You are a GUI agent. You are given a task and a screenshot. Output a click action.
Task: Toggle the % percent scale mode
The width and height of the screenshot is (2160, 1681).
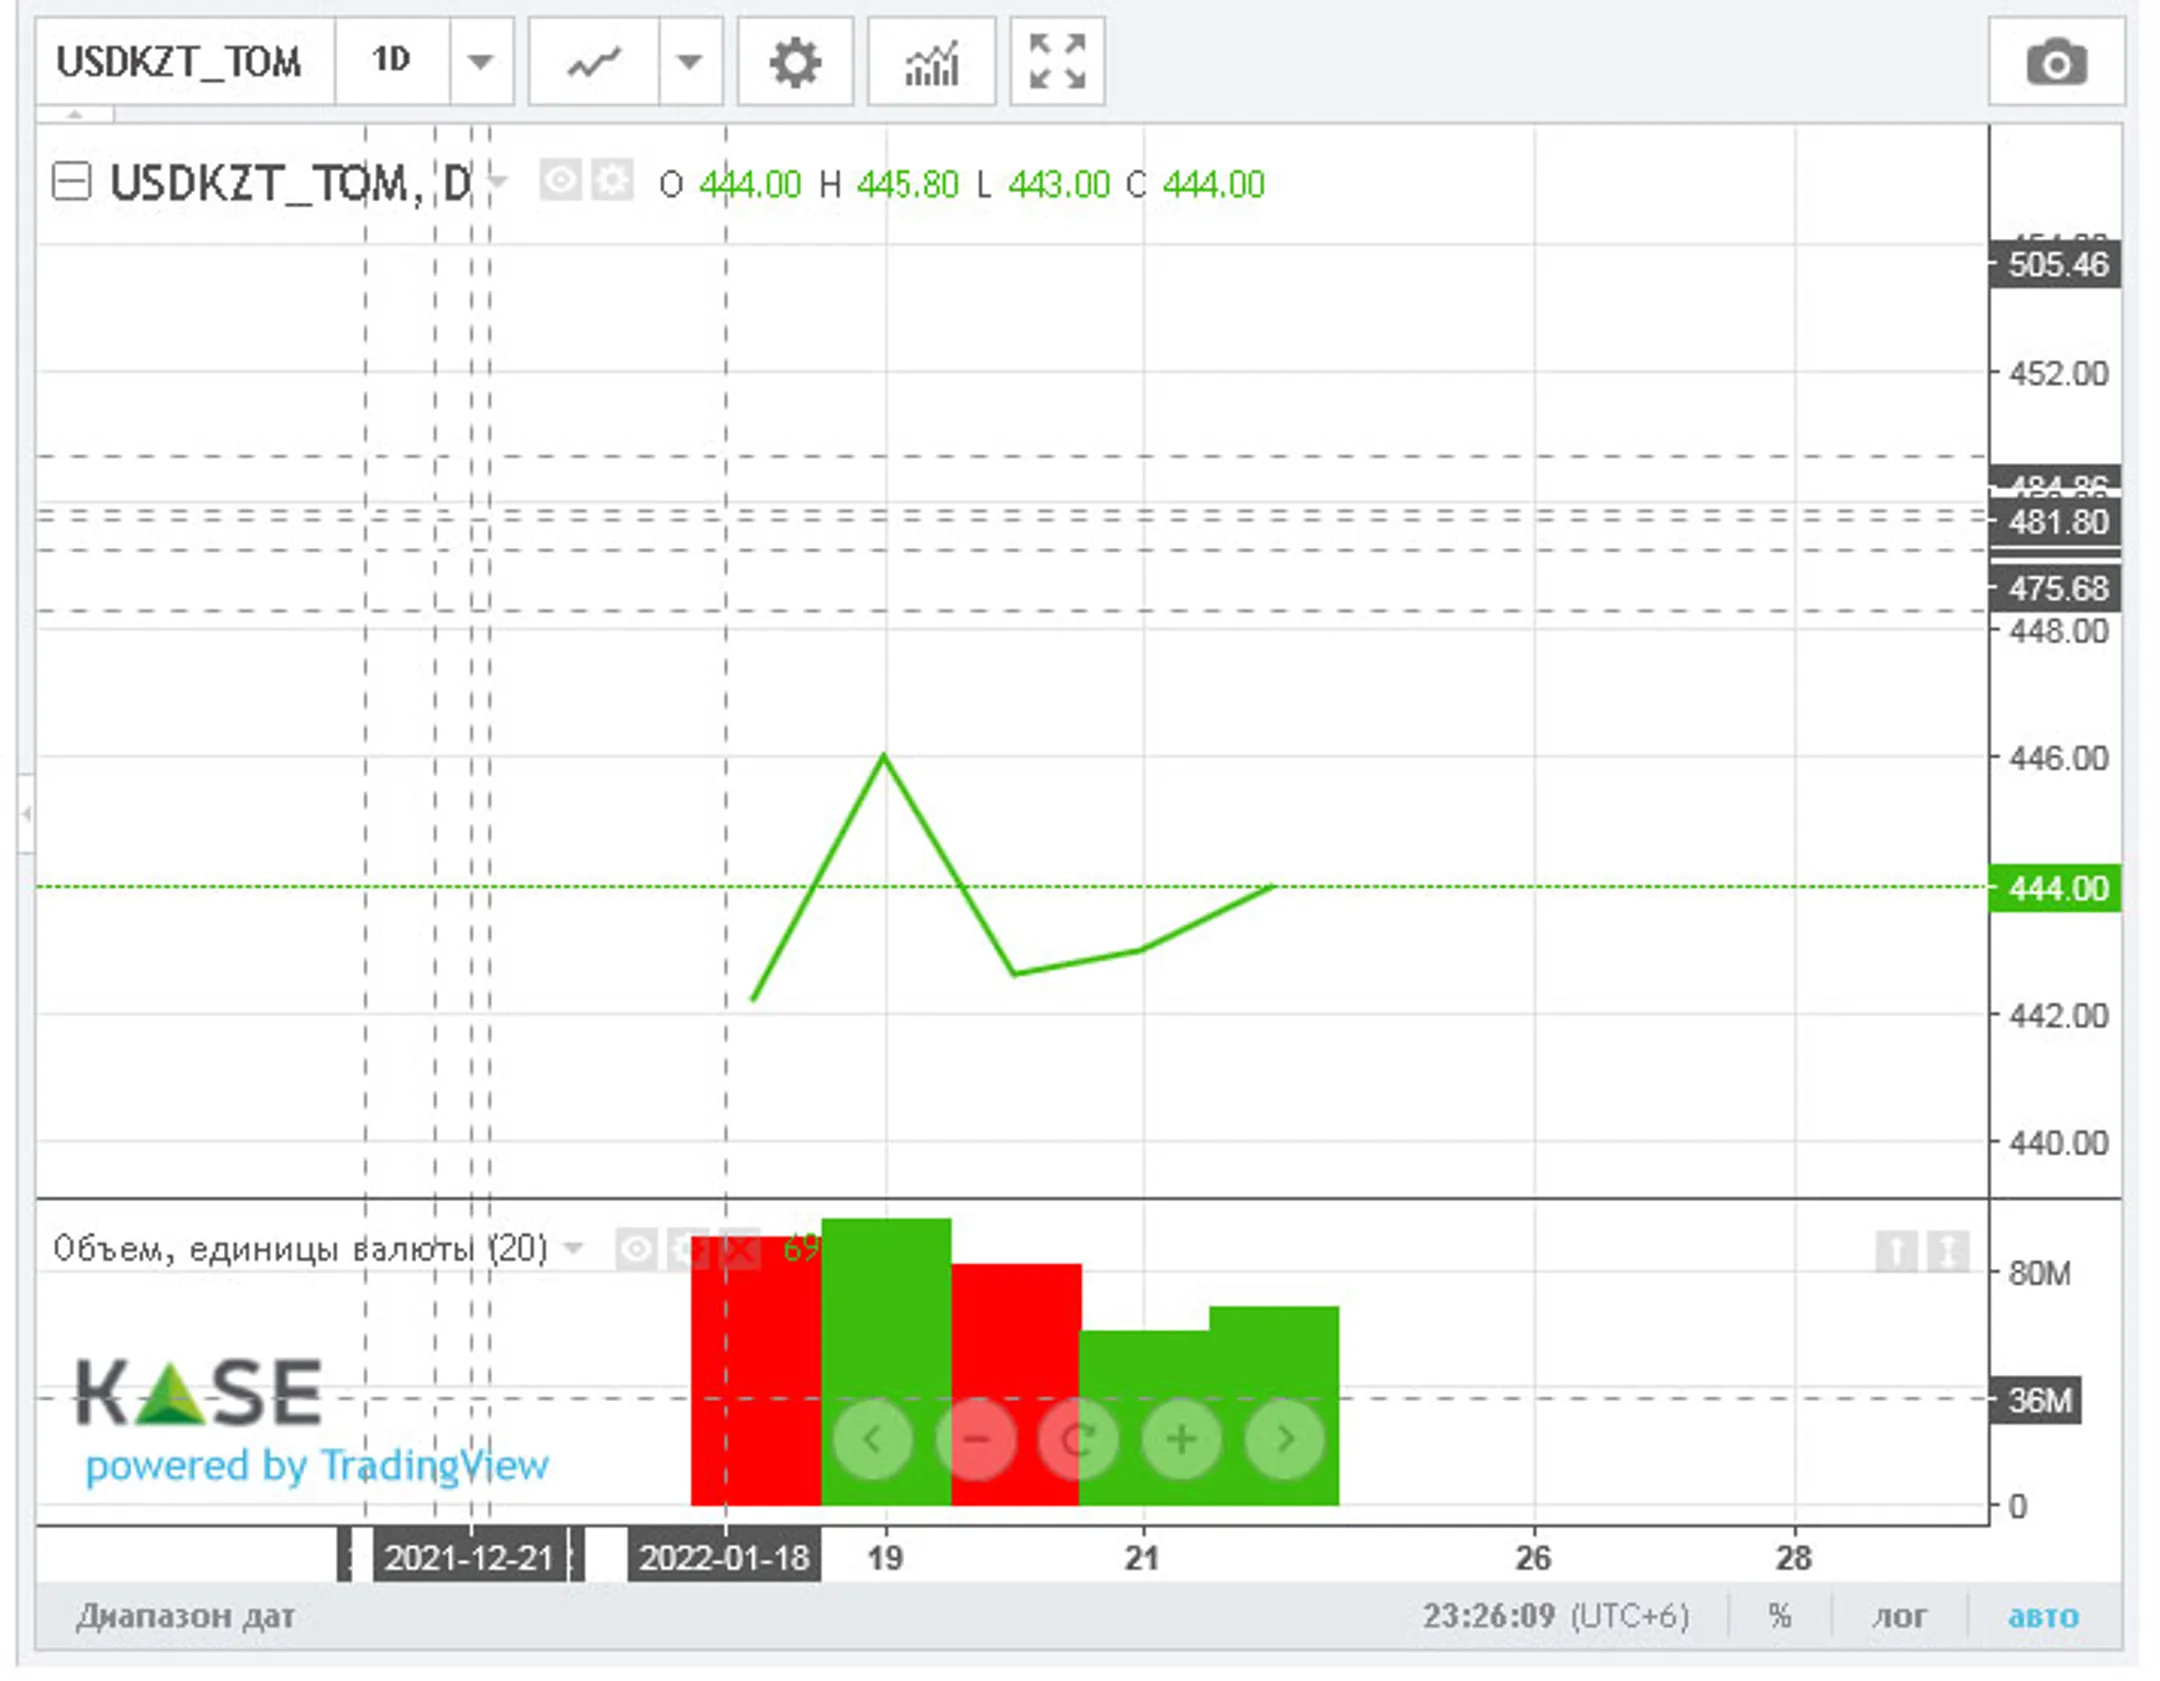(x=1779, y=1616)
